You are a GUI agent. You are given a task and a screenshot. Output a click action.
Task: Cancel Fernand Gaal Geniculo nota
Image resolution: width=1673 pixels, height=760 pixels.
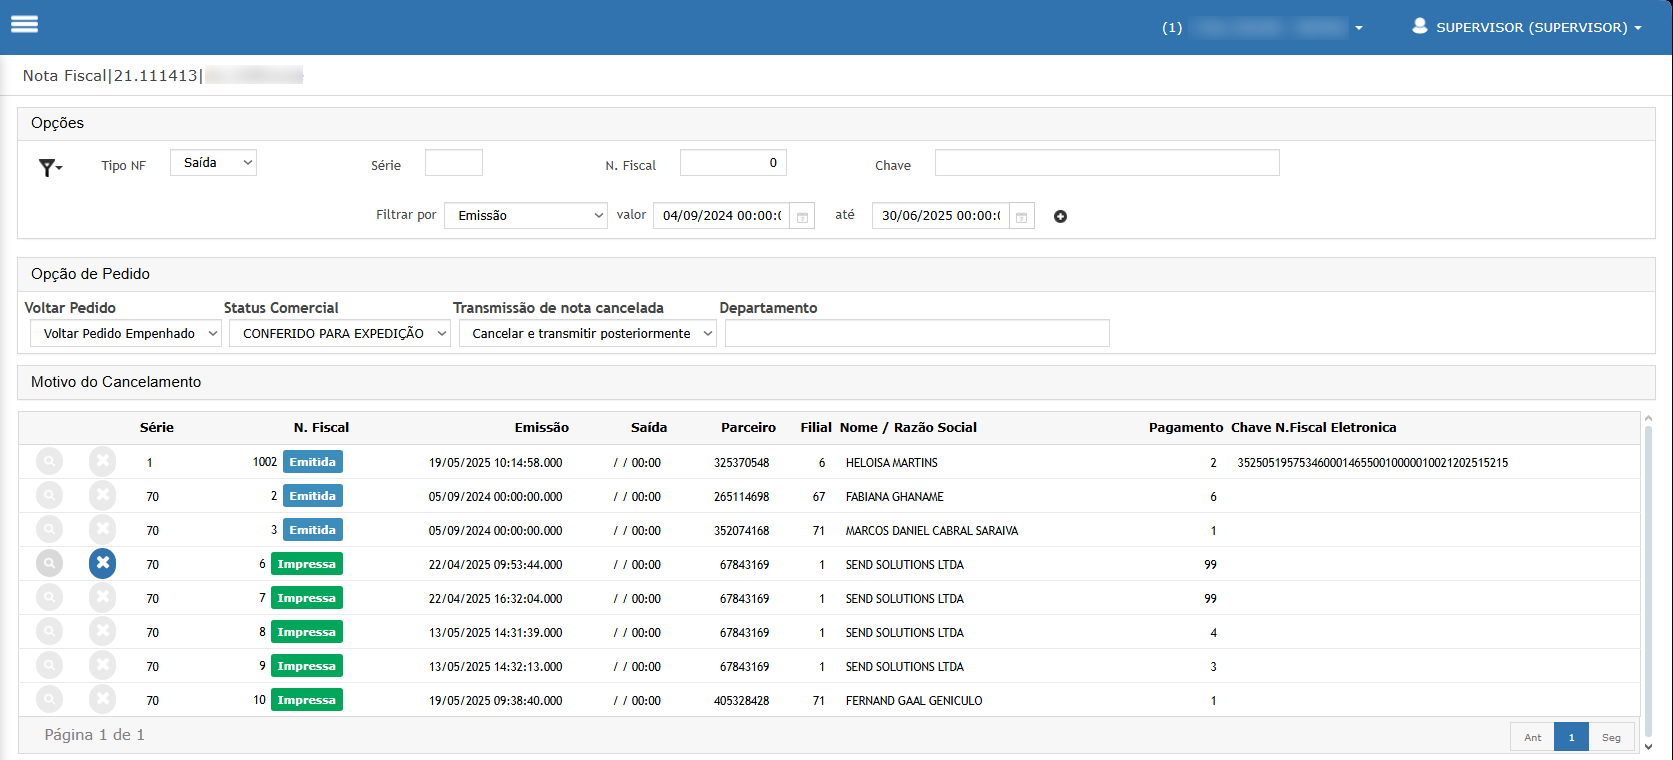click(102, 699)
